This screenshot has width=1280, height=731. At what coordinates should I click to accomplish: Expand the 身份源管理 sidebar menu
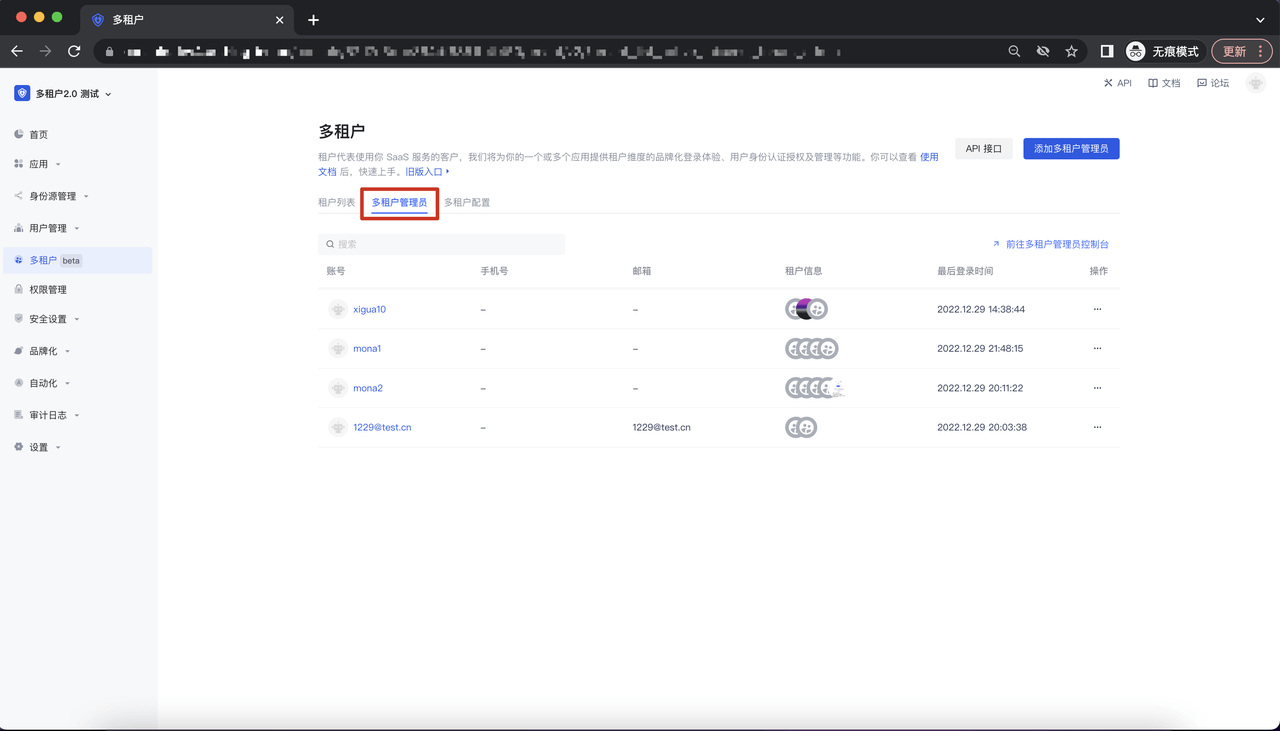point(58,196)
